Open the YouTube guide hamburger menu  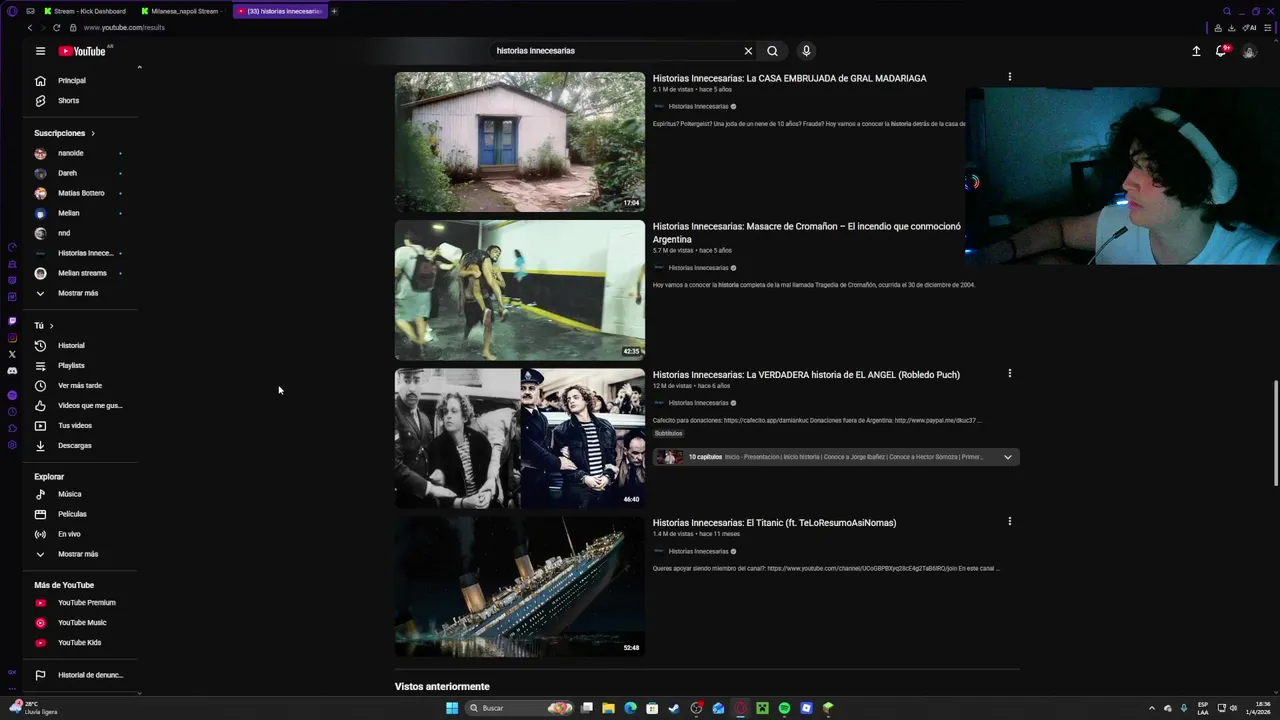[40, 51]
